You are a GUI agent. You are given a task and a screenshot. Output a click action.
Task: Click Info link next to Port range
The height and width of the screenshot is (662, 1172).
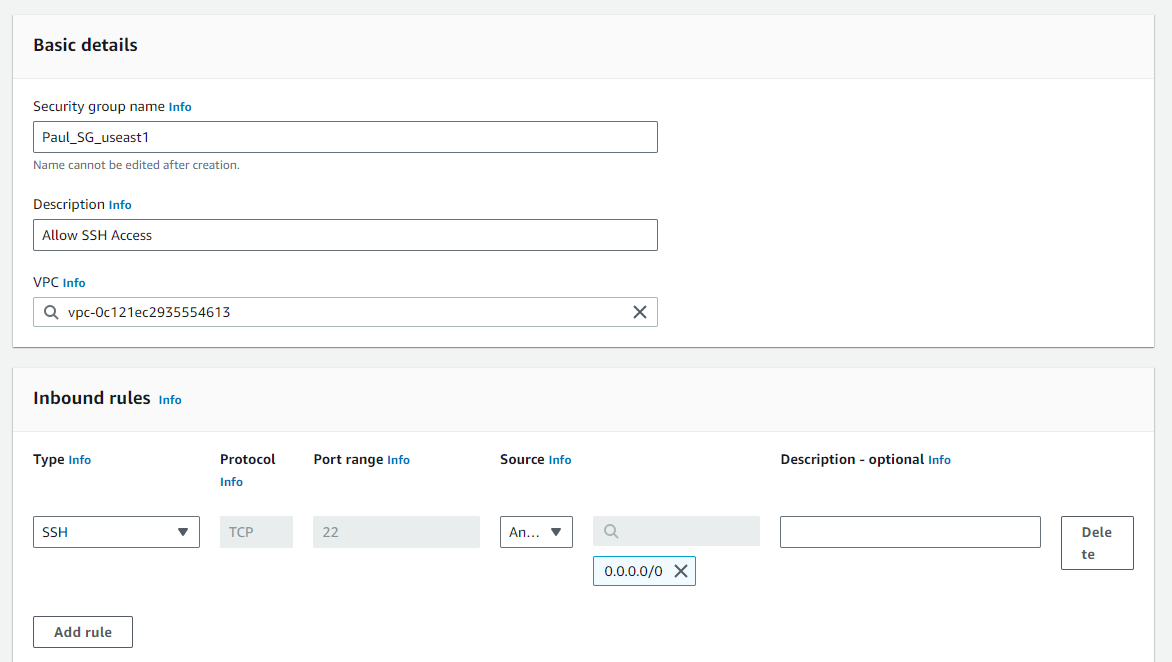pyautogui.click(x=398, y=460)
